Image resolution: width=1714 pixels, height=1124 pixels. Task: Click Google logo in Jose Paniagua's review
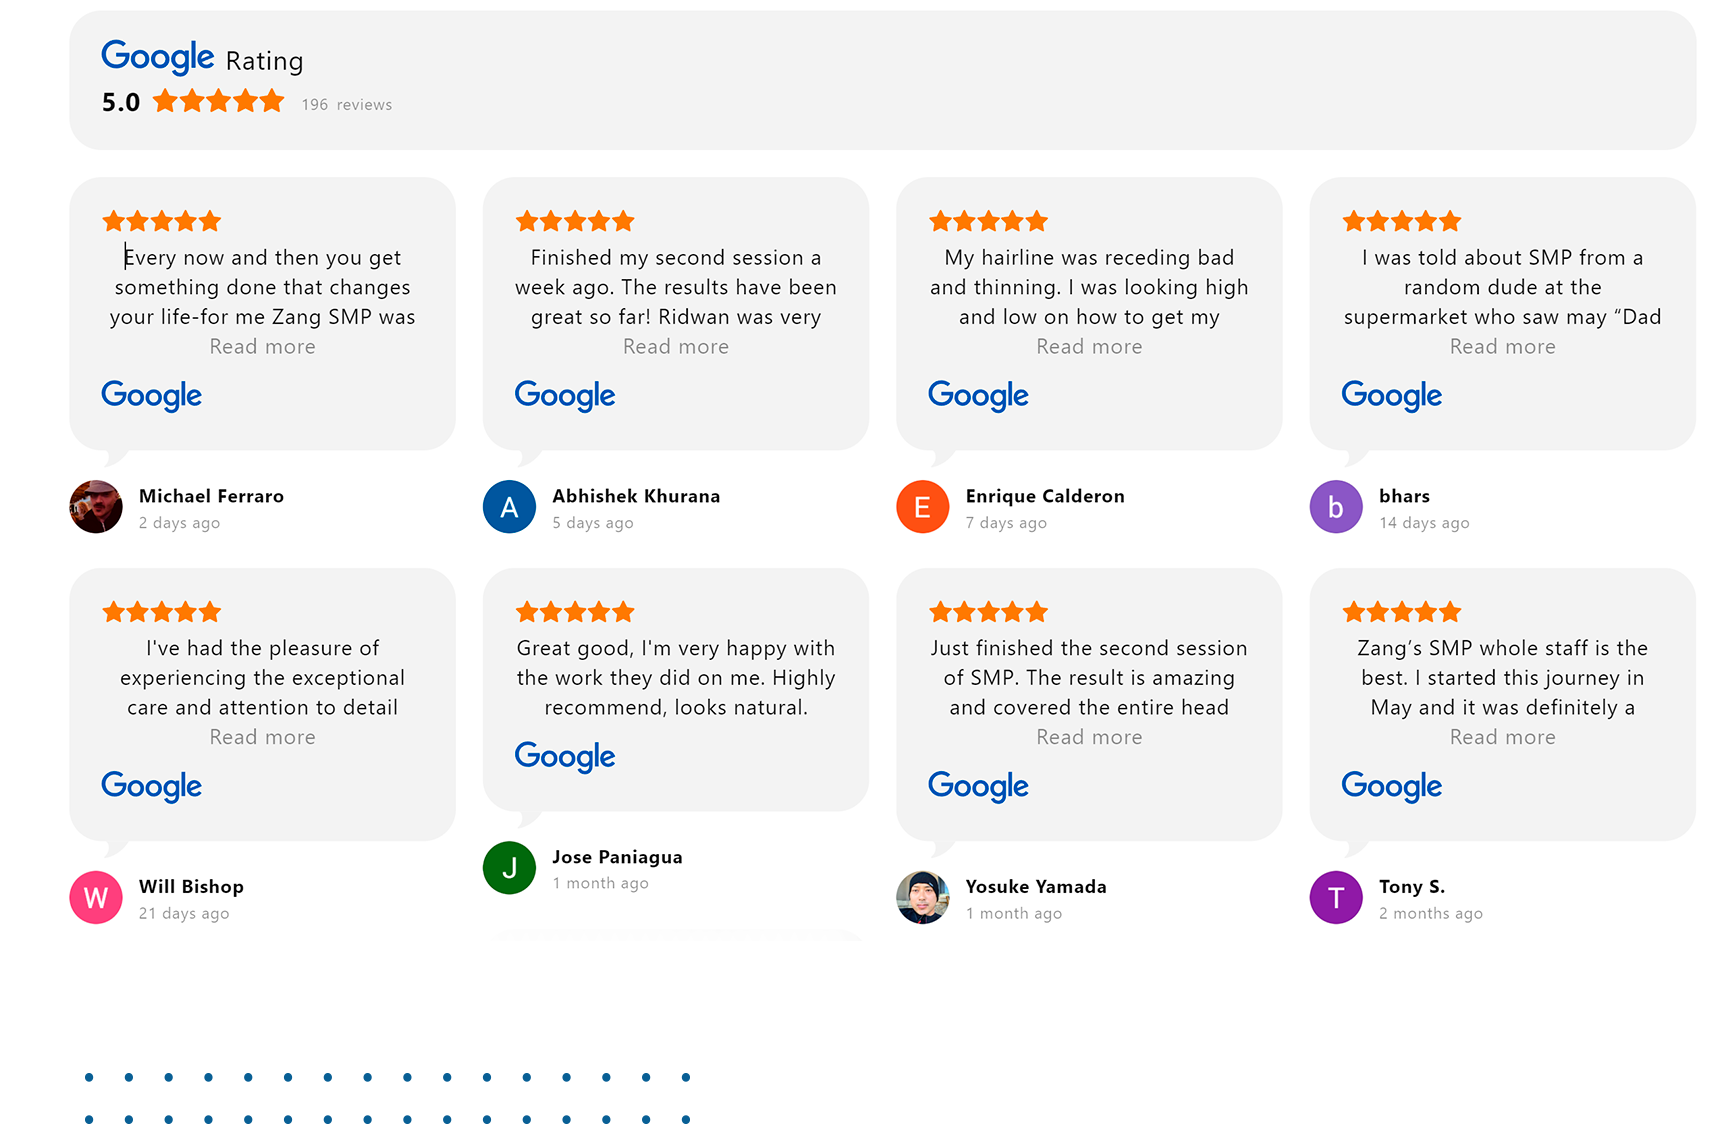coord(565,756)
